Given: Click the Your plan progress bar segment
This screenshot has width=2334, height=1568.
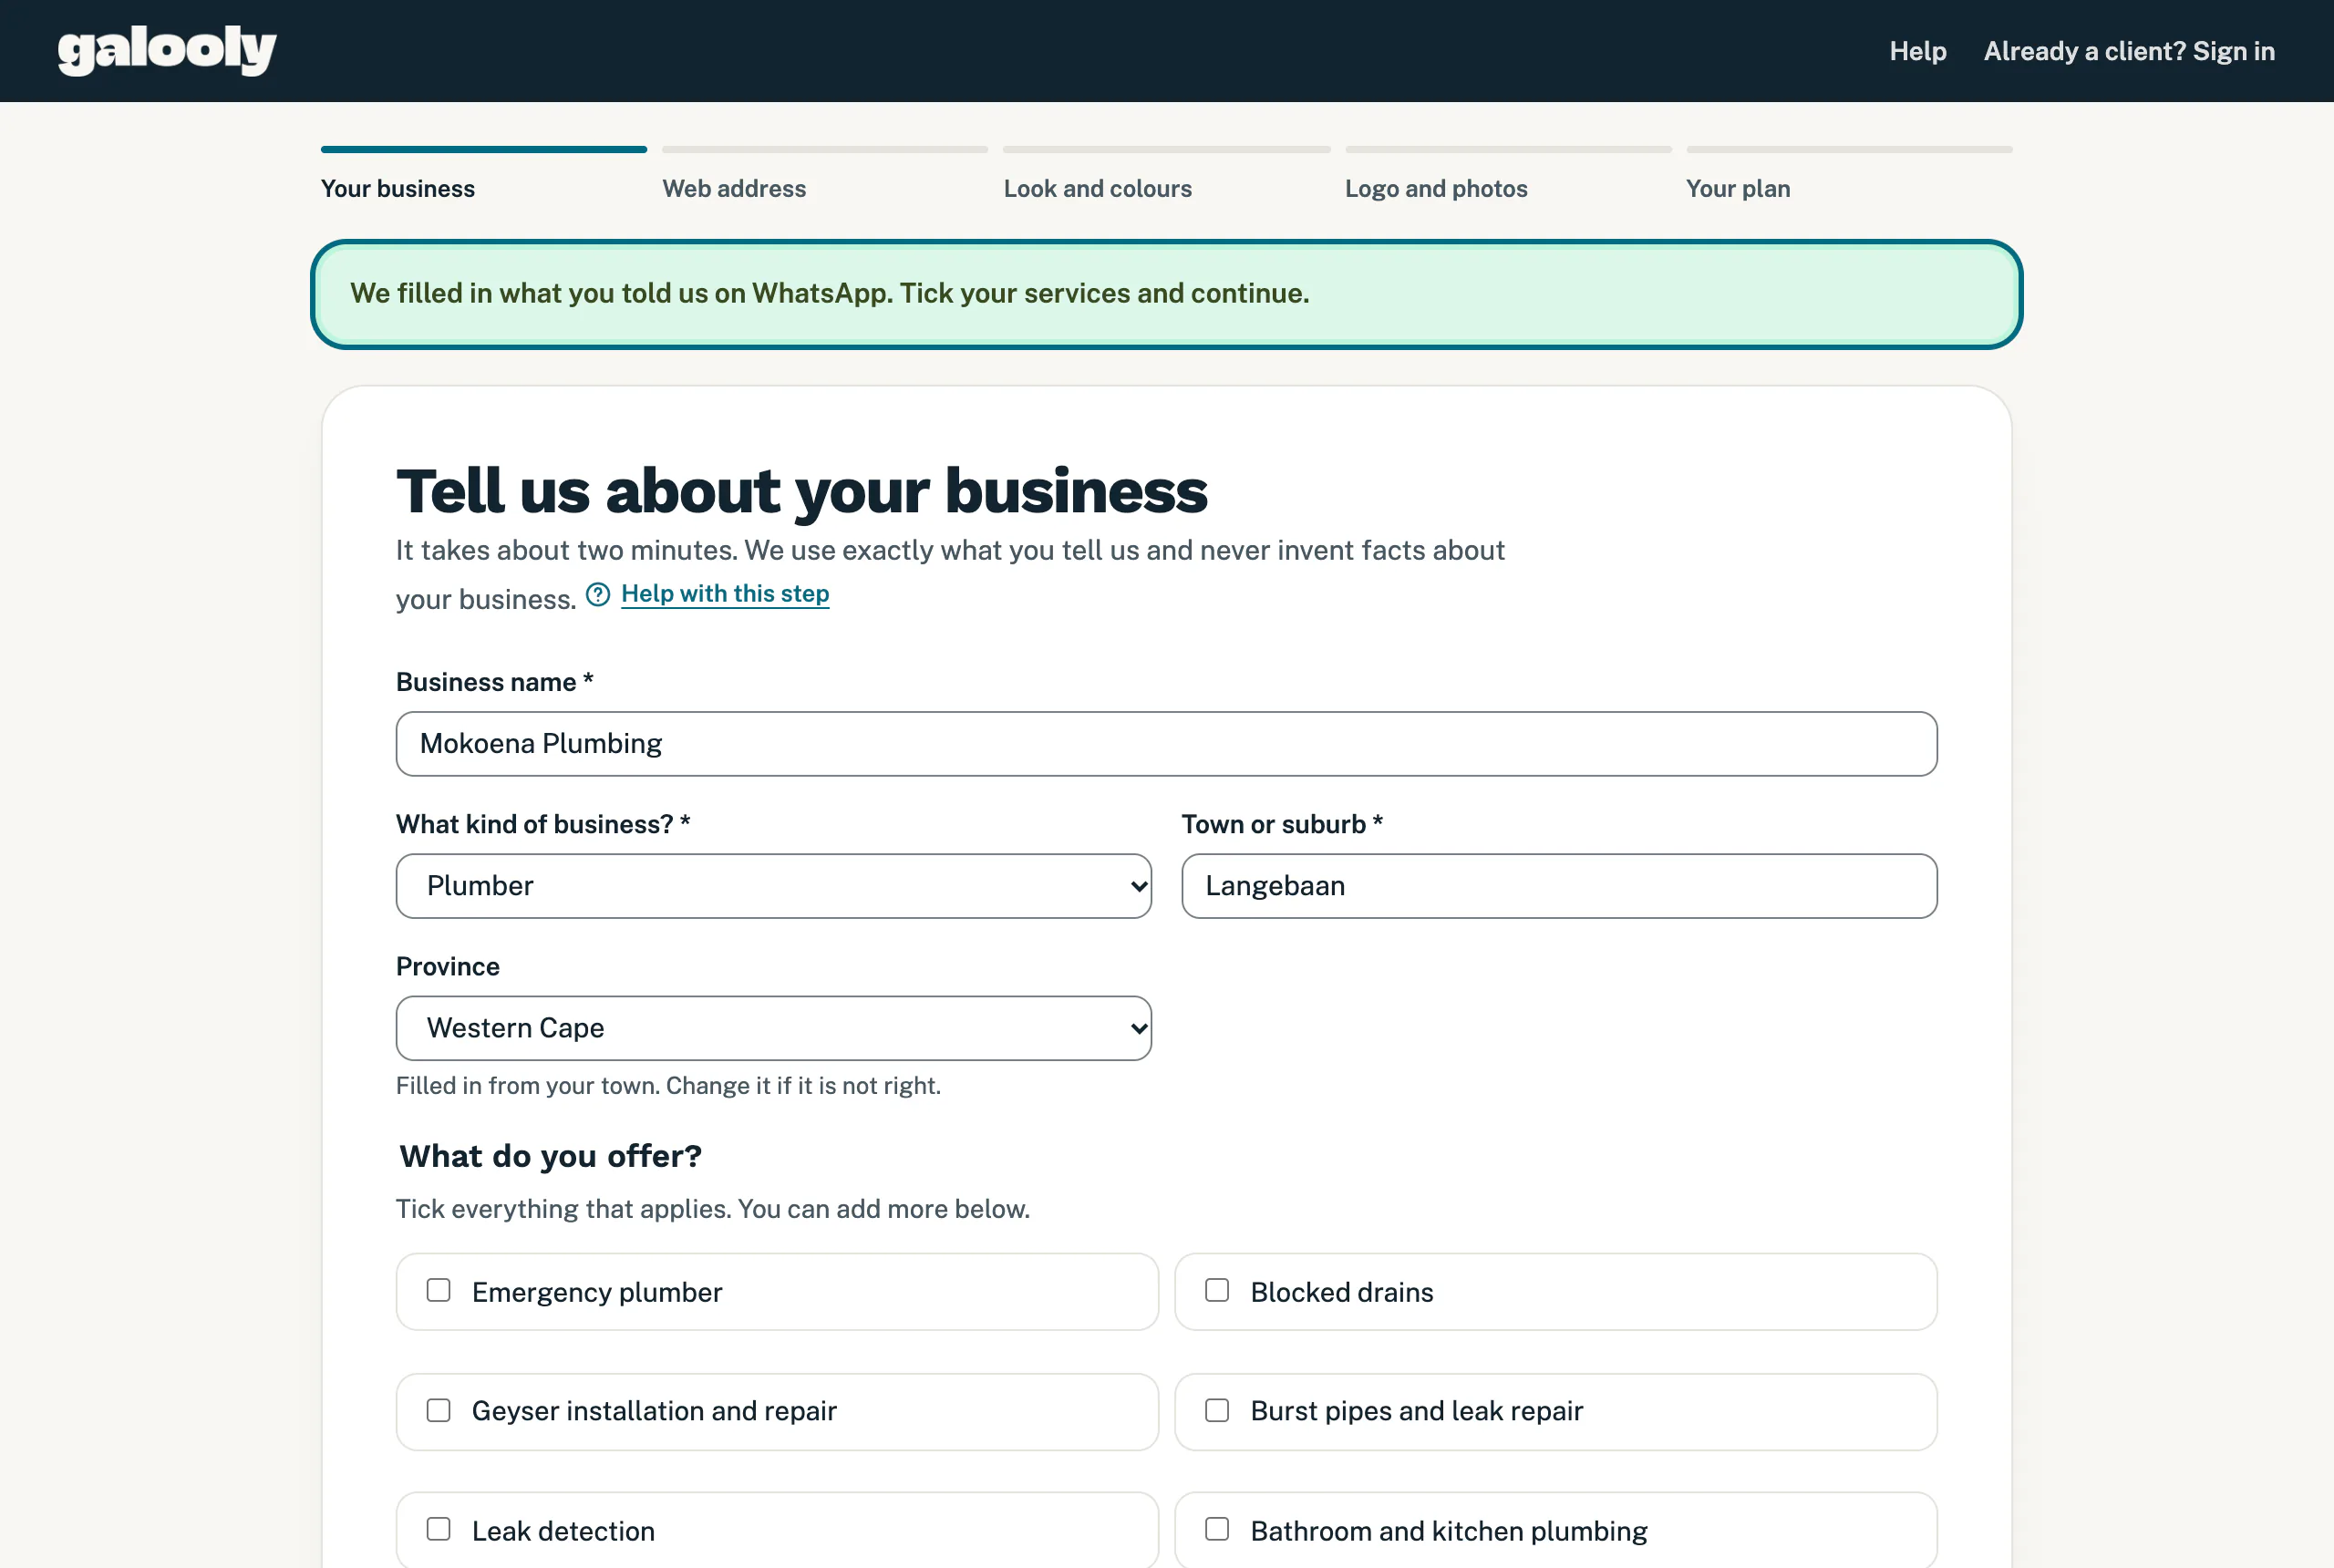Looking at the screenshot, I should pyautogui.click(x=1849, y=150).
